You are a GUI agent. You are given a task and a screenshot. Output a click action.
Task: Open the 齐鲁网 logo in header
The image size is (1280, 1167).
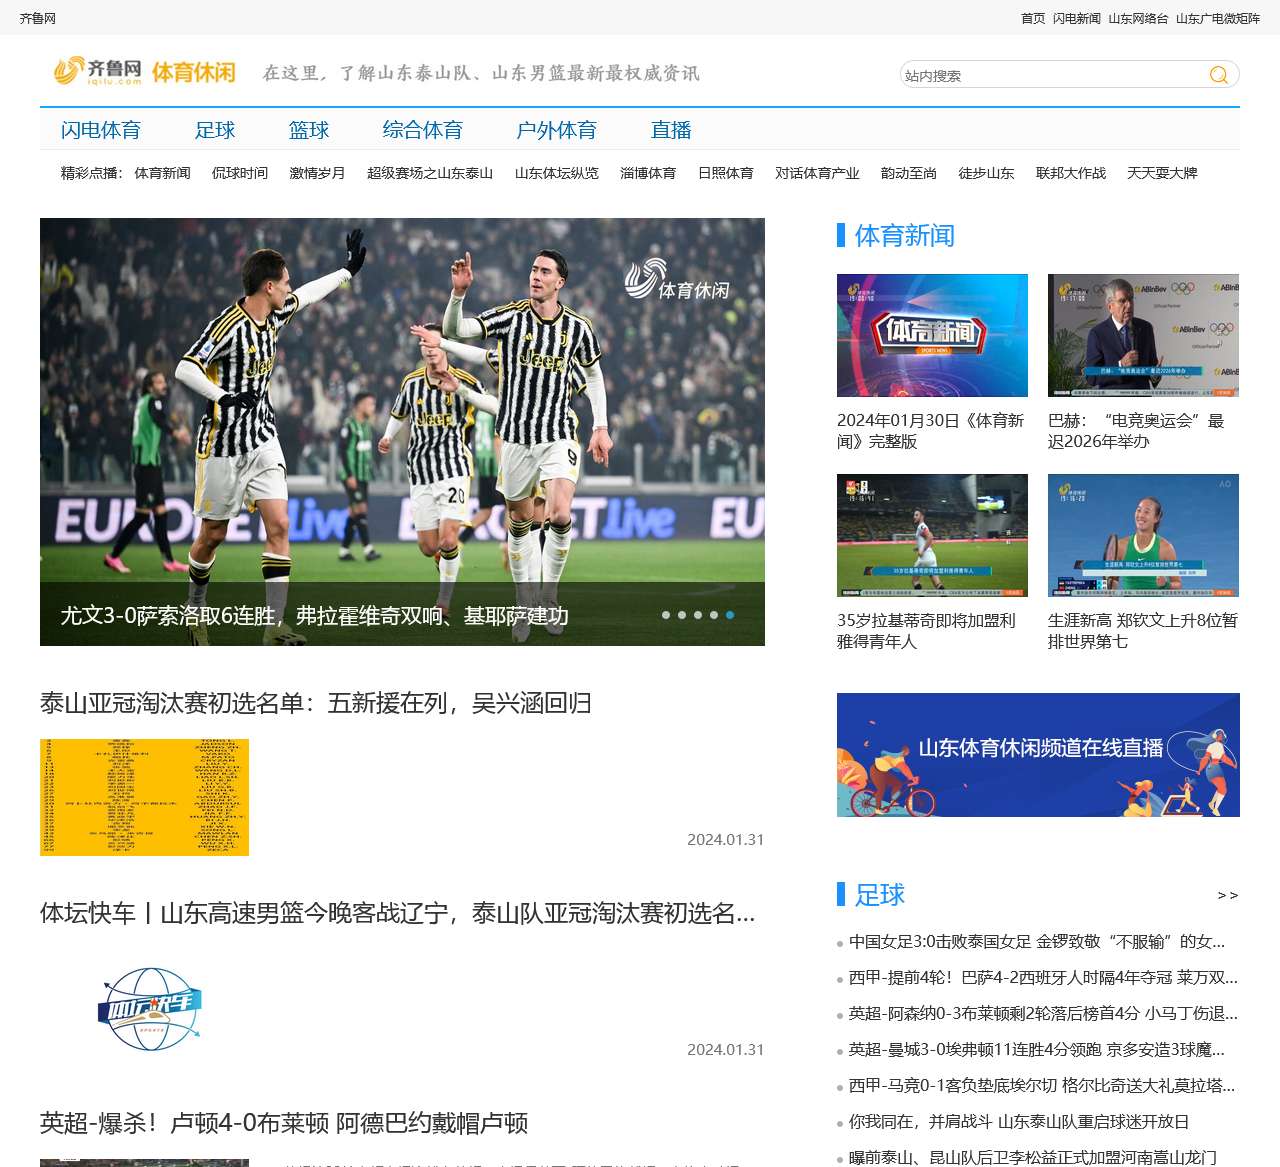pyautogui.click(x=97, y=71)
